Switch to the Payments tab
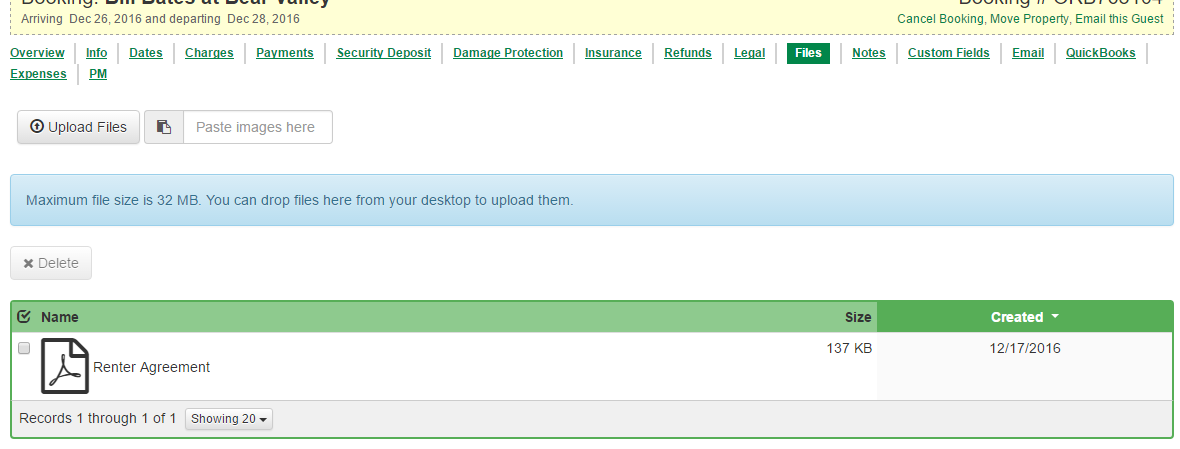This screenshot has width=1180, height=449. click(284, 53)
